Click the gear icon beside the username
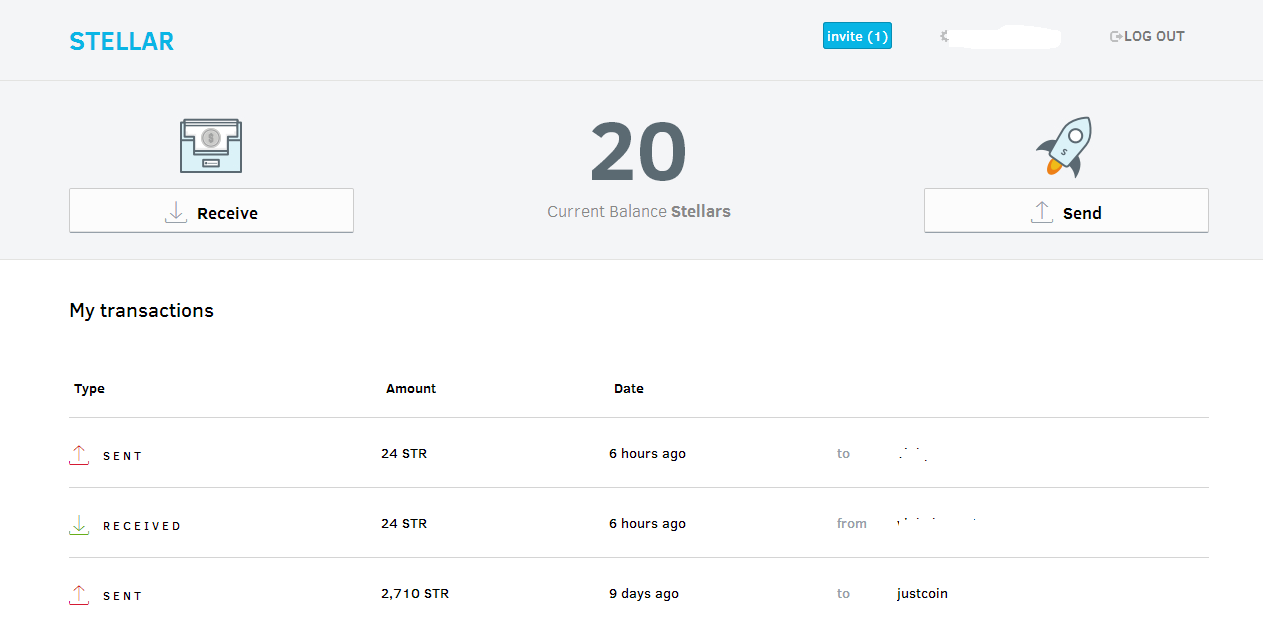This screenshot has width=1263, height=623. coord(944,36)
